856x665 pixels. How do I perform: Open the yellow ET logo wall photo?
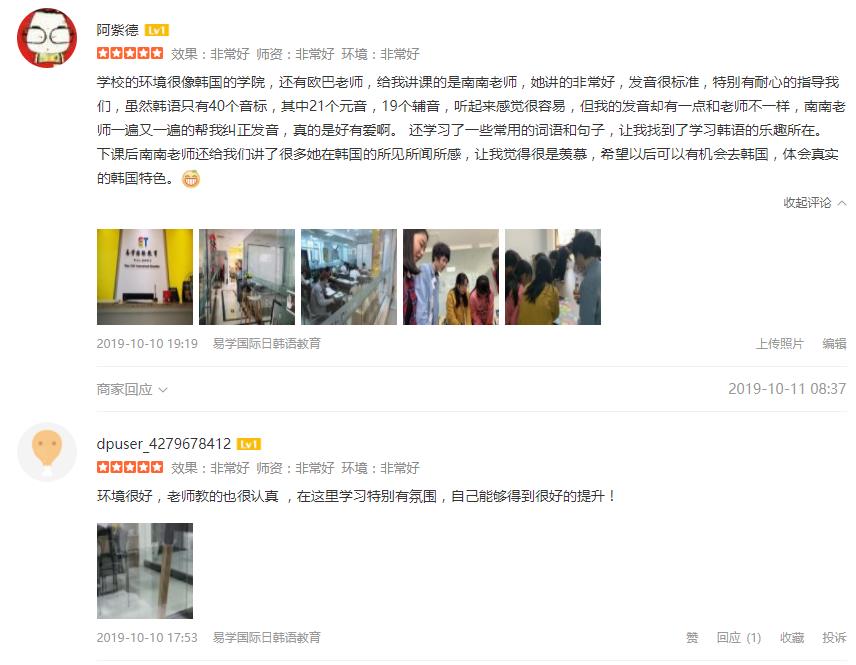pos(145,277)
